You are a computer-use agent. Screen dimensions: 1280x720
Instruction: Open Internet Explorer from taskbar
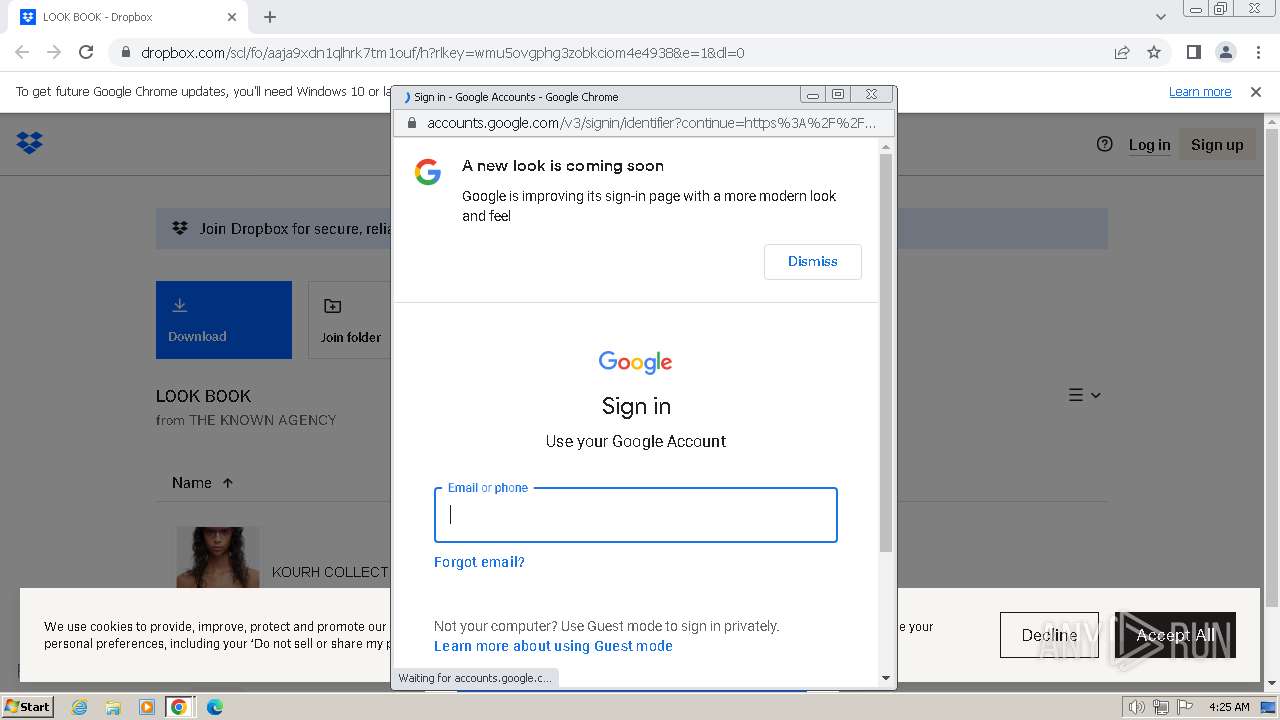click(x=79, y=707)
